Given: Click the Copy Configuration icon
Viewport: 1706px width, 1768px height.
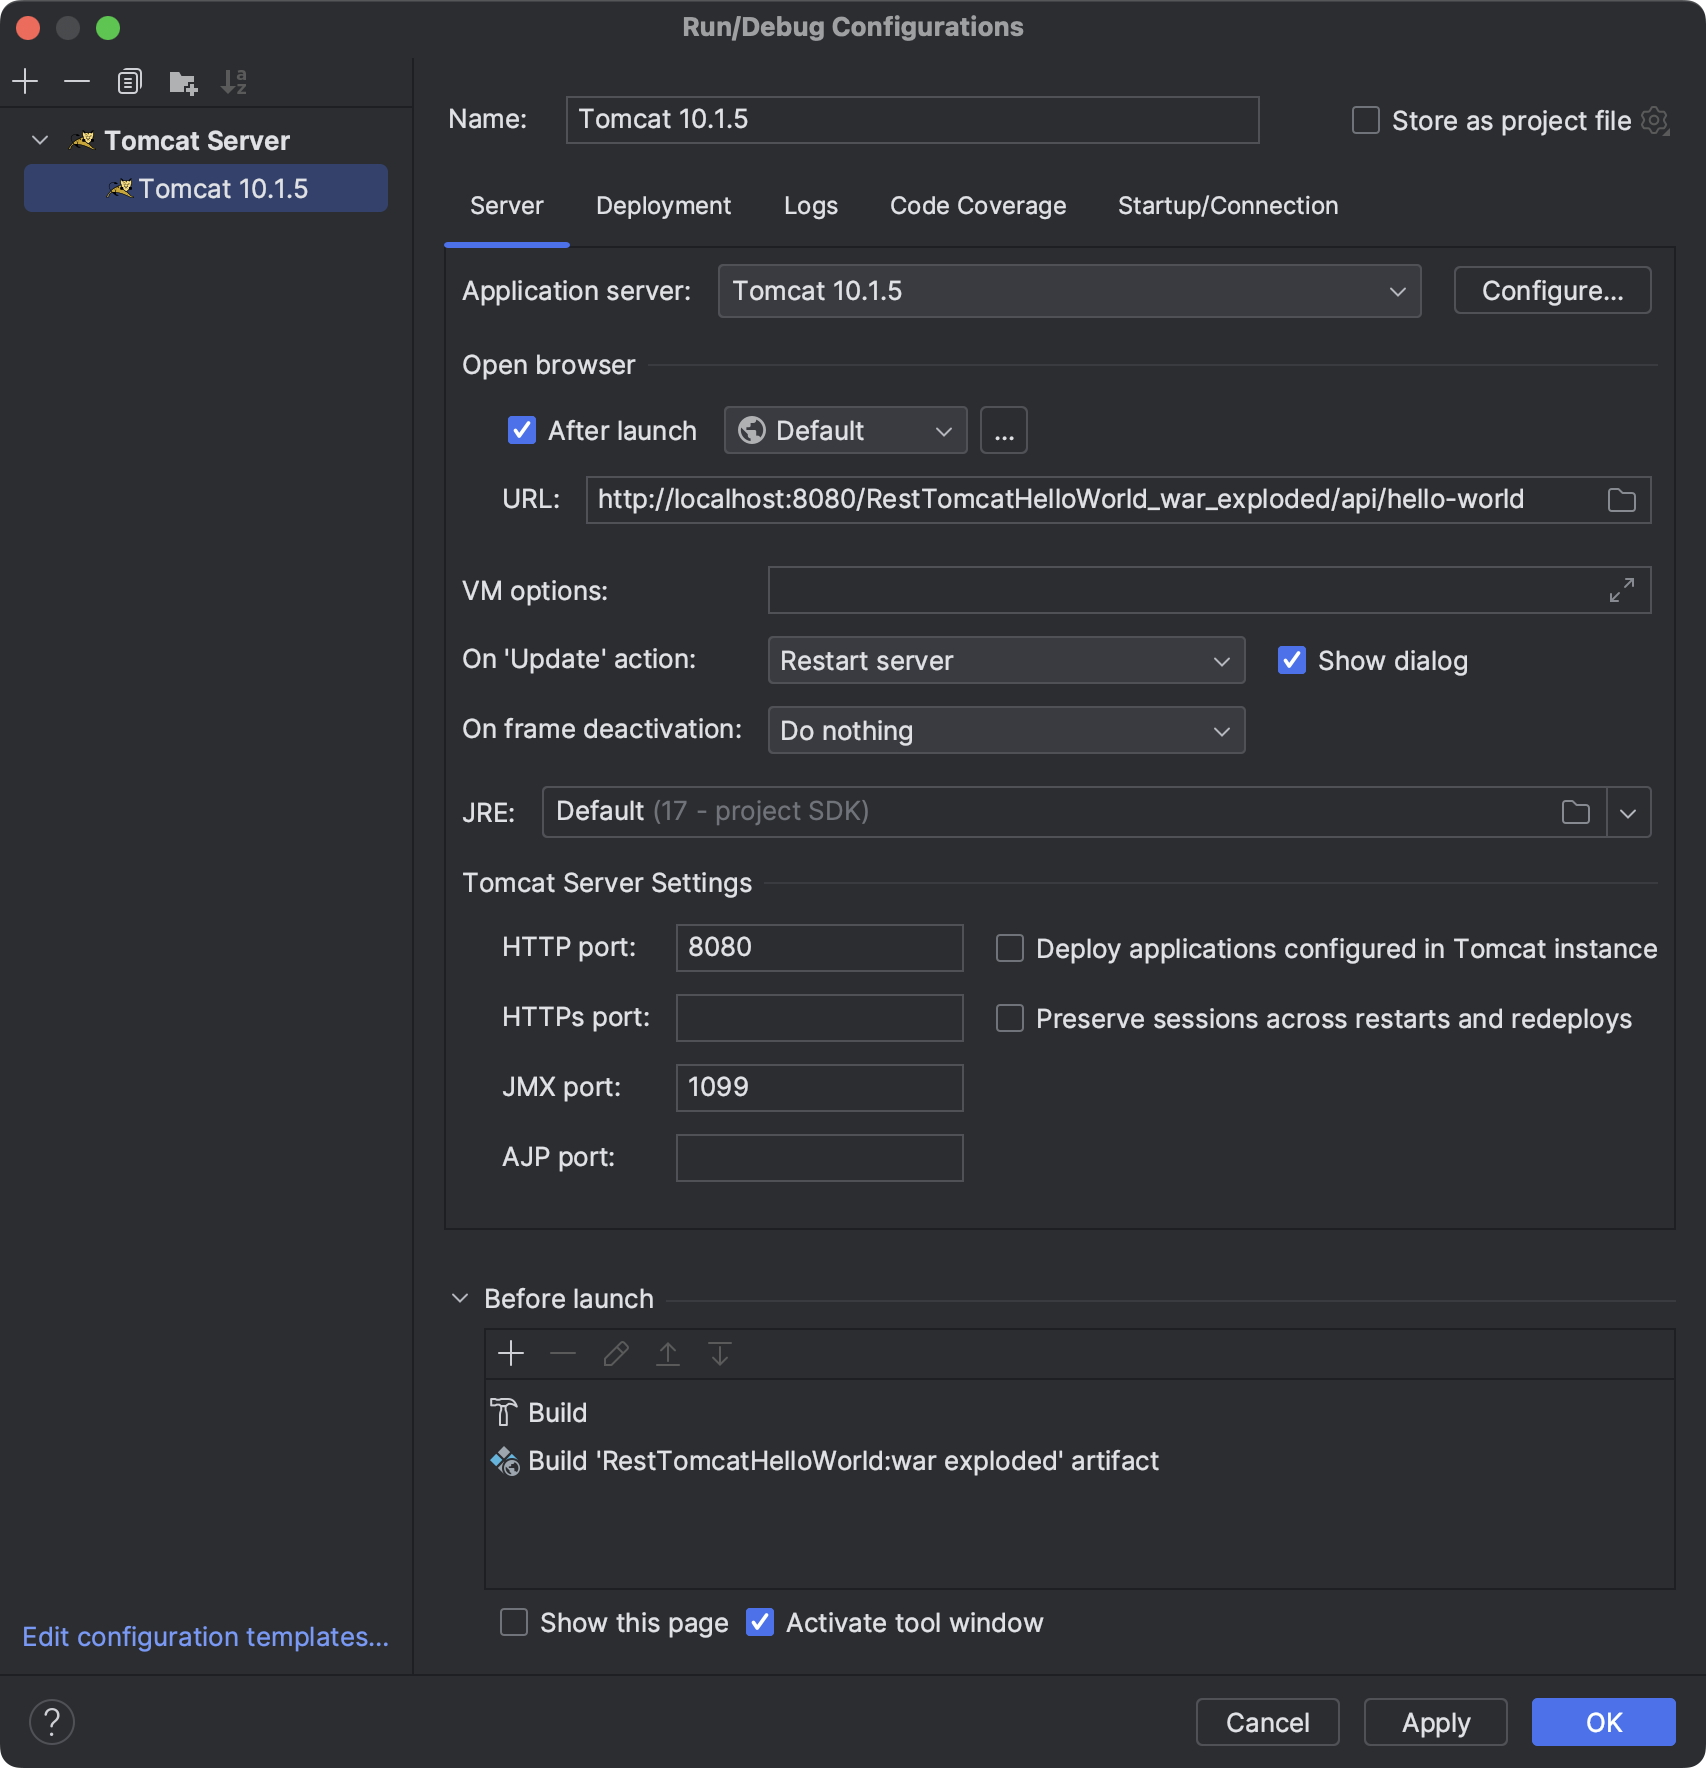Looking at the screenshot, I should [x=129, y=81].
